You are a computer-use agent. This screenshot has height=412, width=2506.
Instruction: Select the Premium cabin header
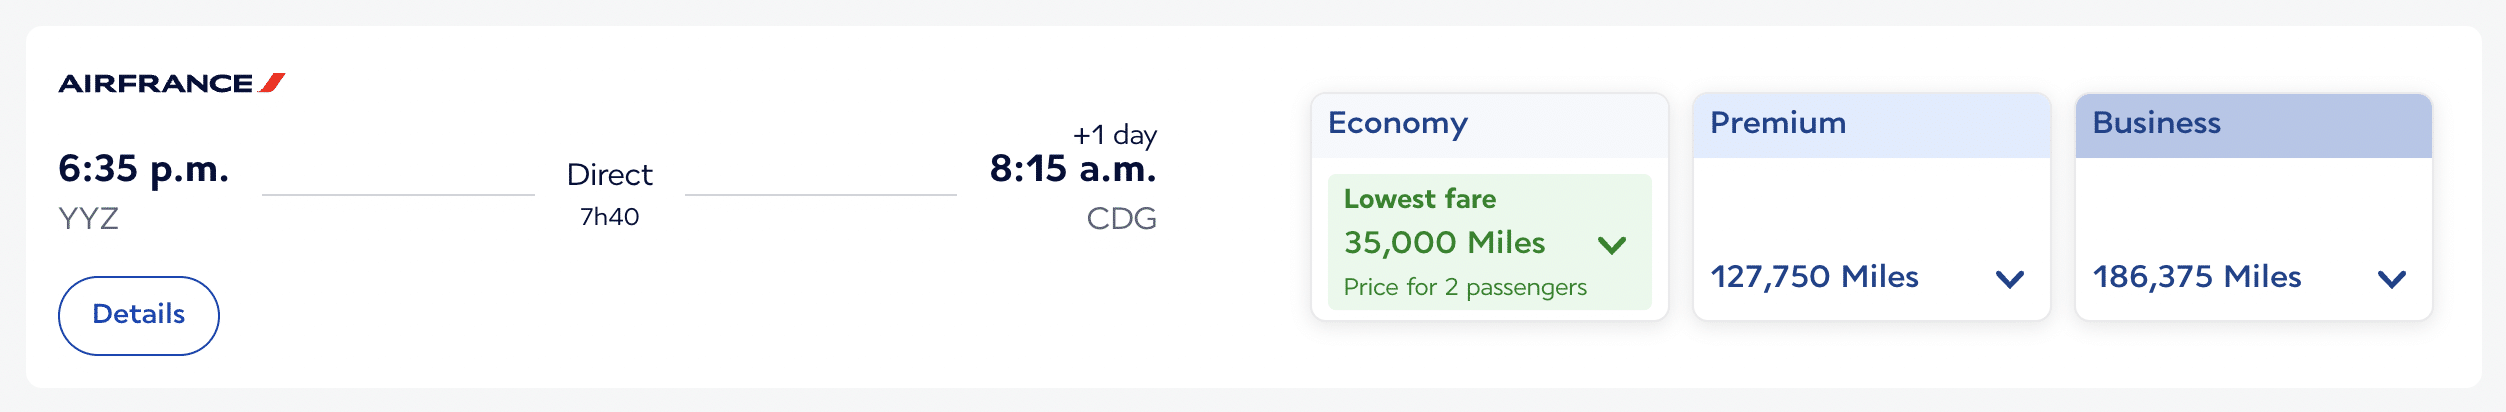(1777, 123)
